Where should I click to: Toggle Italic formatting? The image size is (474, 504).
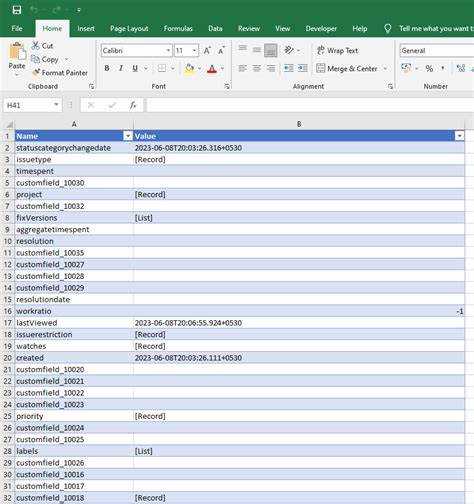[121, 68]
